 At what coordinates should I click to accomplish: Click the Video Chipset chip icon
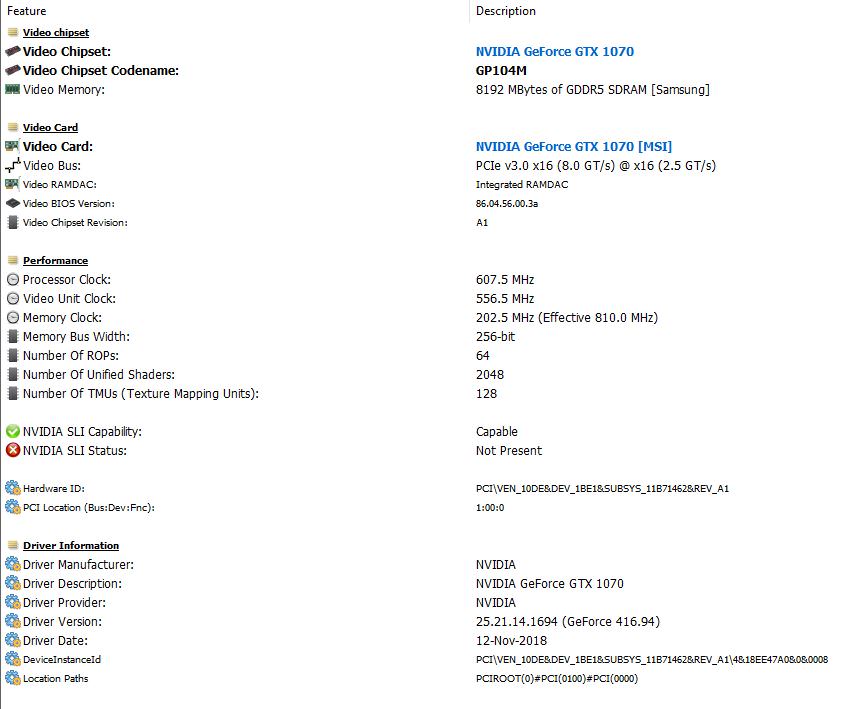coord(12,52)
